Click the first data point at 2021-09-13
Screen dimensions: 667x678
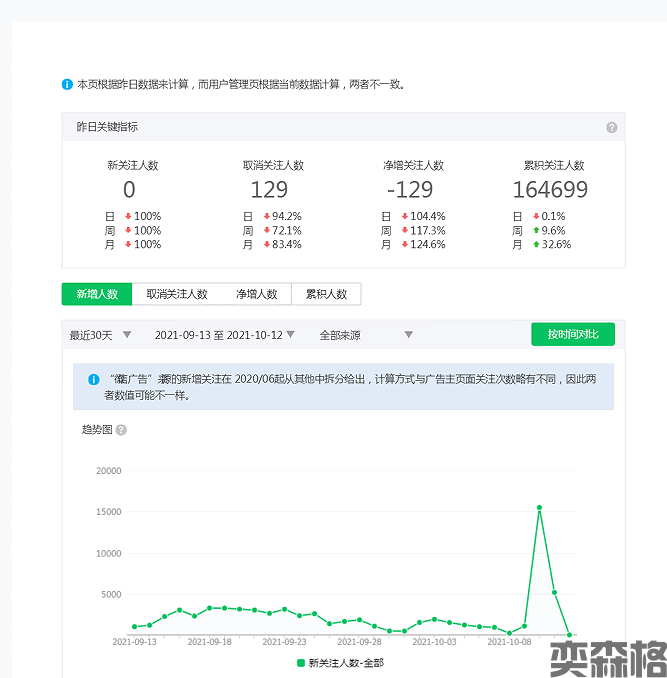tap(134, 627)
